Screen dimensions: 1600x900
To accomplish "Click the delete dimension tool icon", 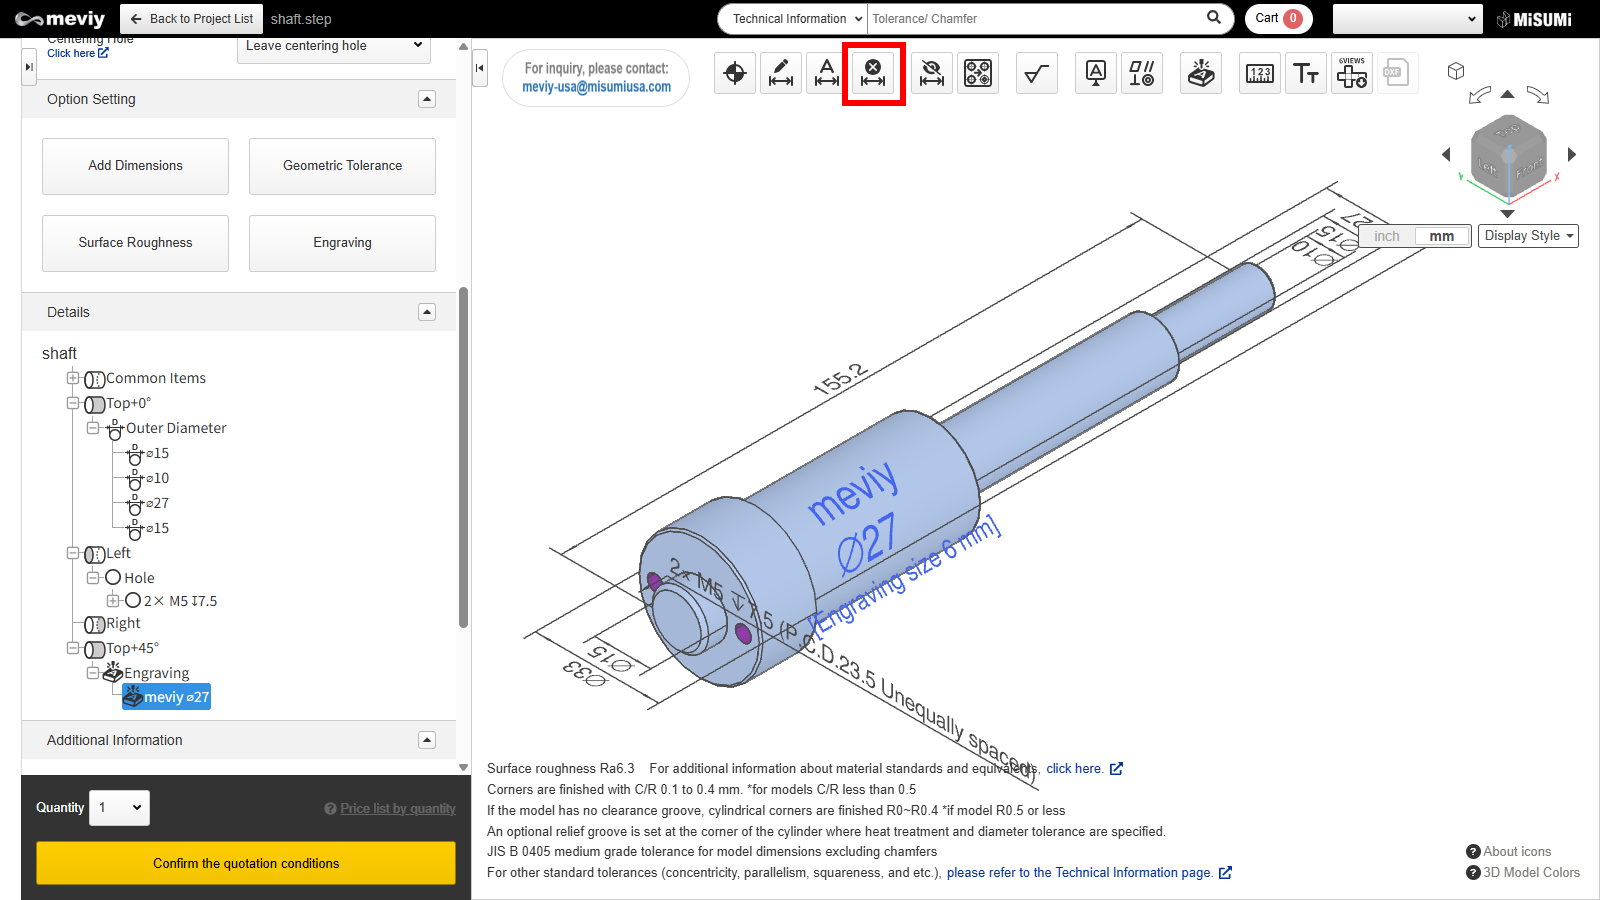I will tap(873, 73).
